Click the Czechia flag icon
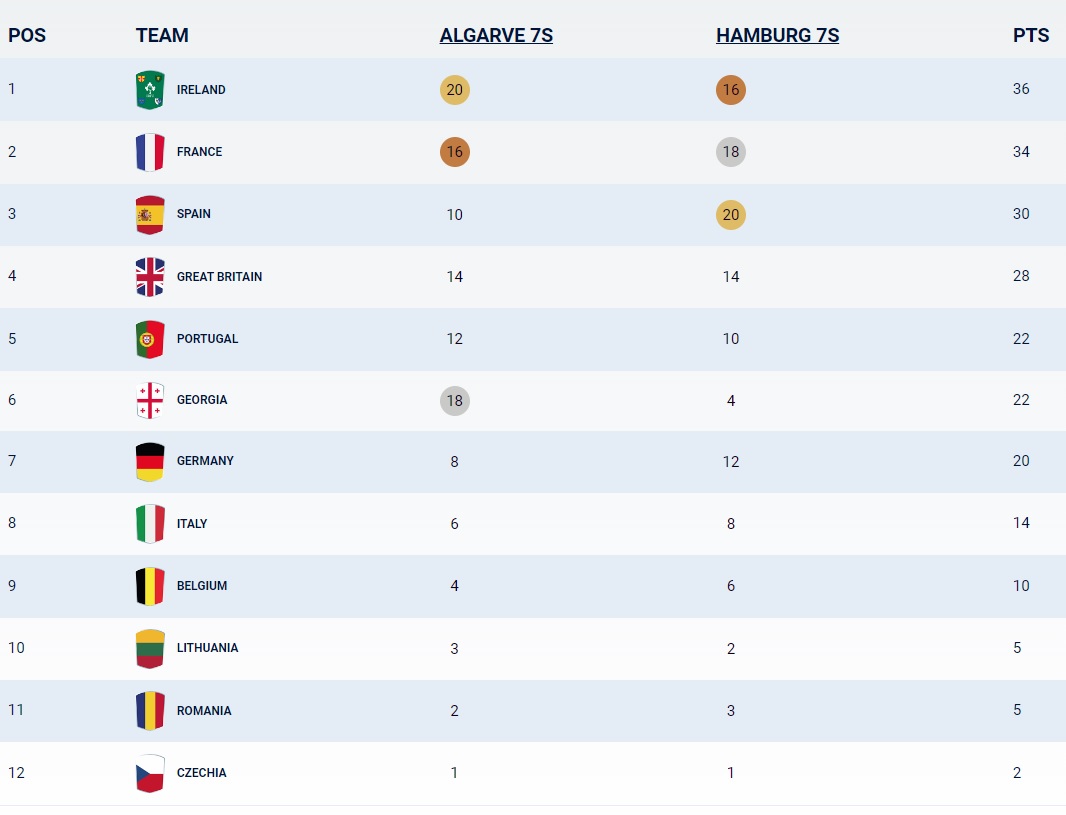This screenshot has height=815, width=1066. click(x=150, y=774)
